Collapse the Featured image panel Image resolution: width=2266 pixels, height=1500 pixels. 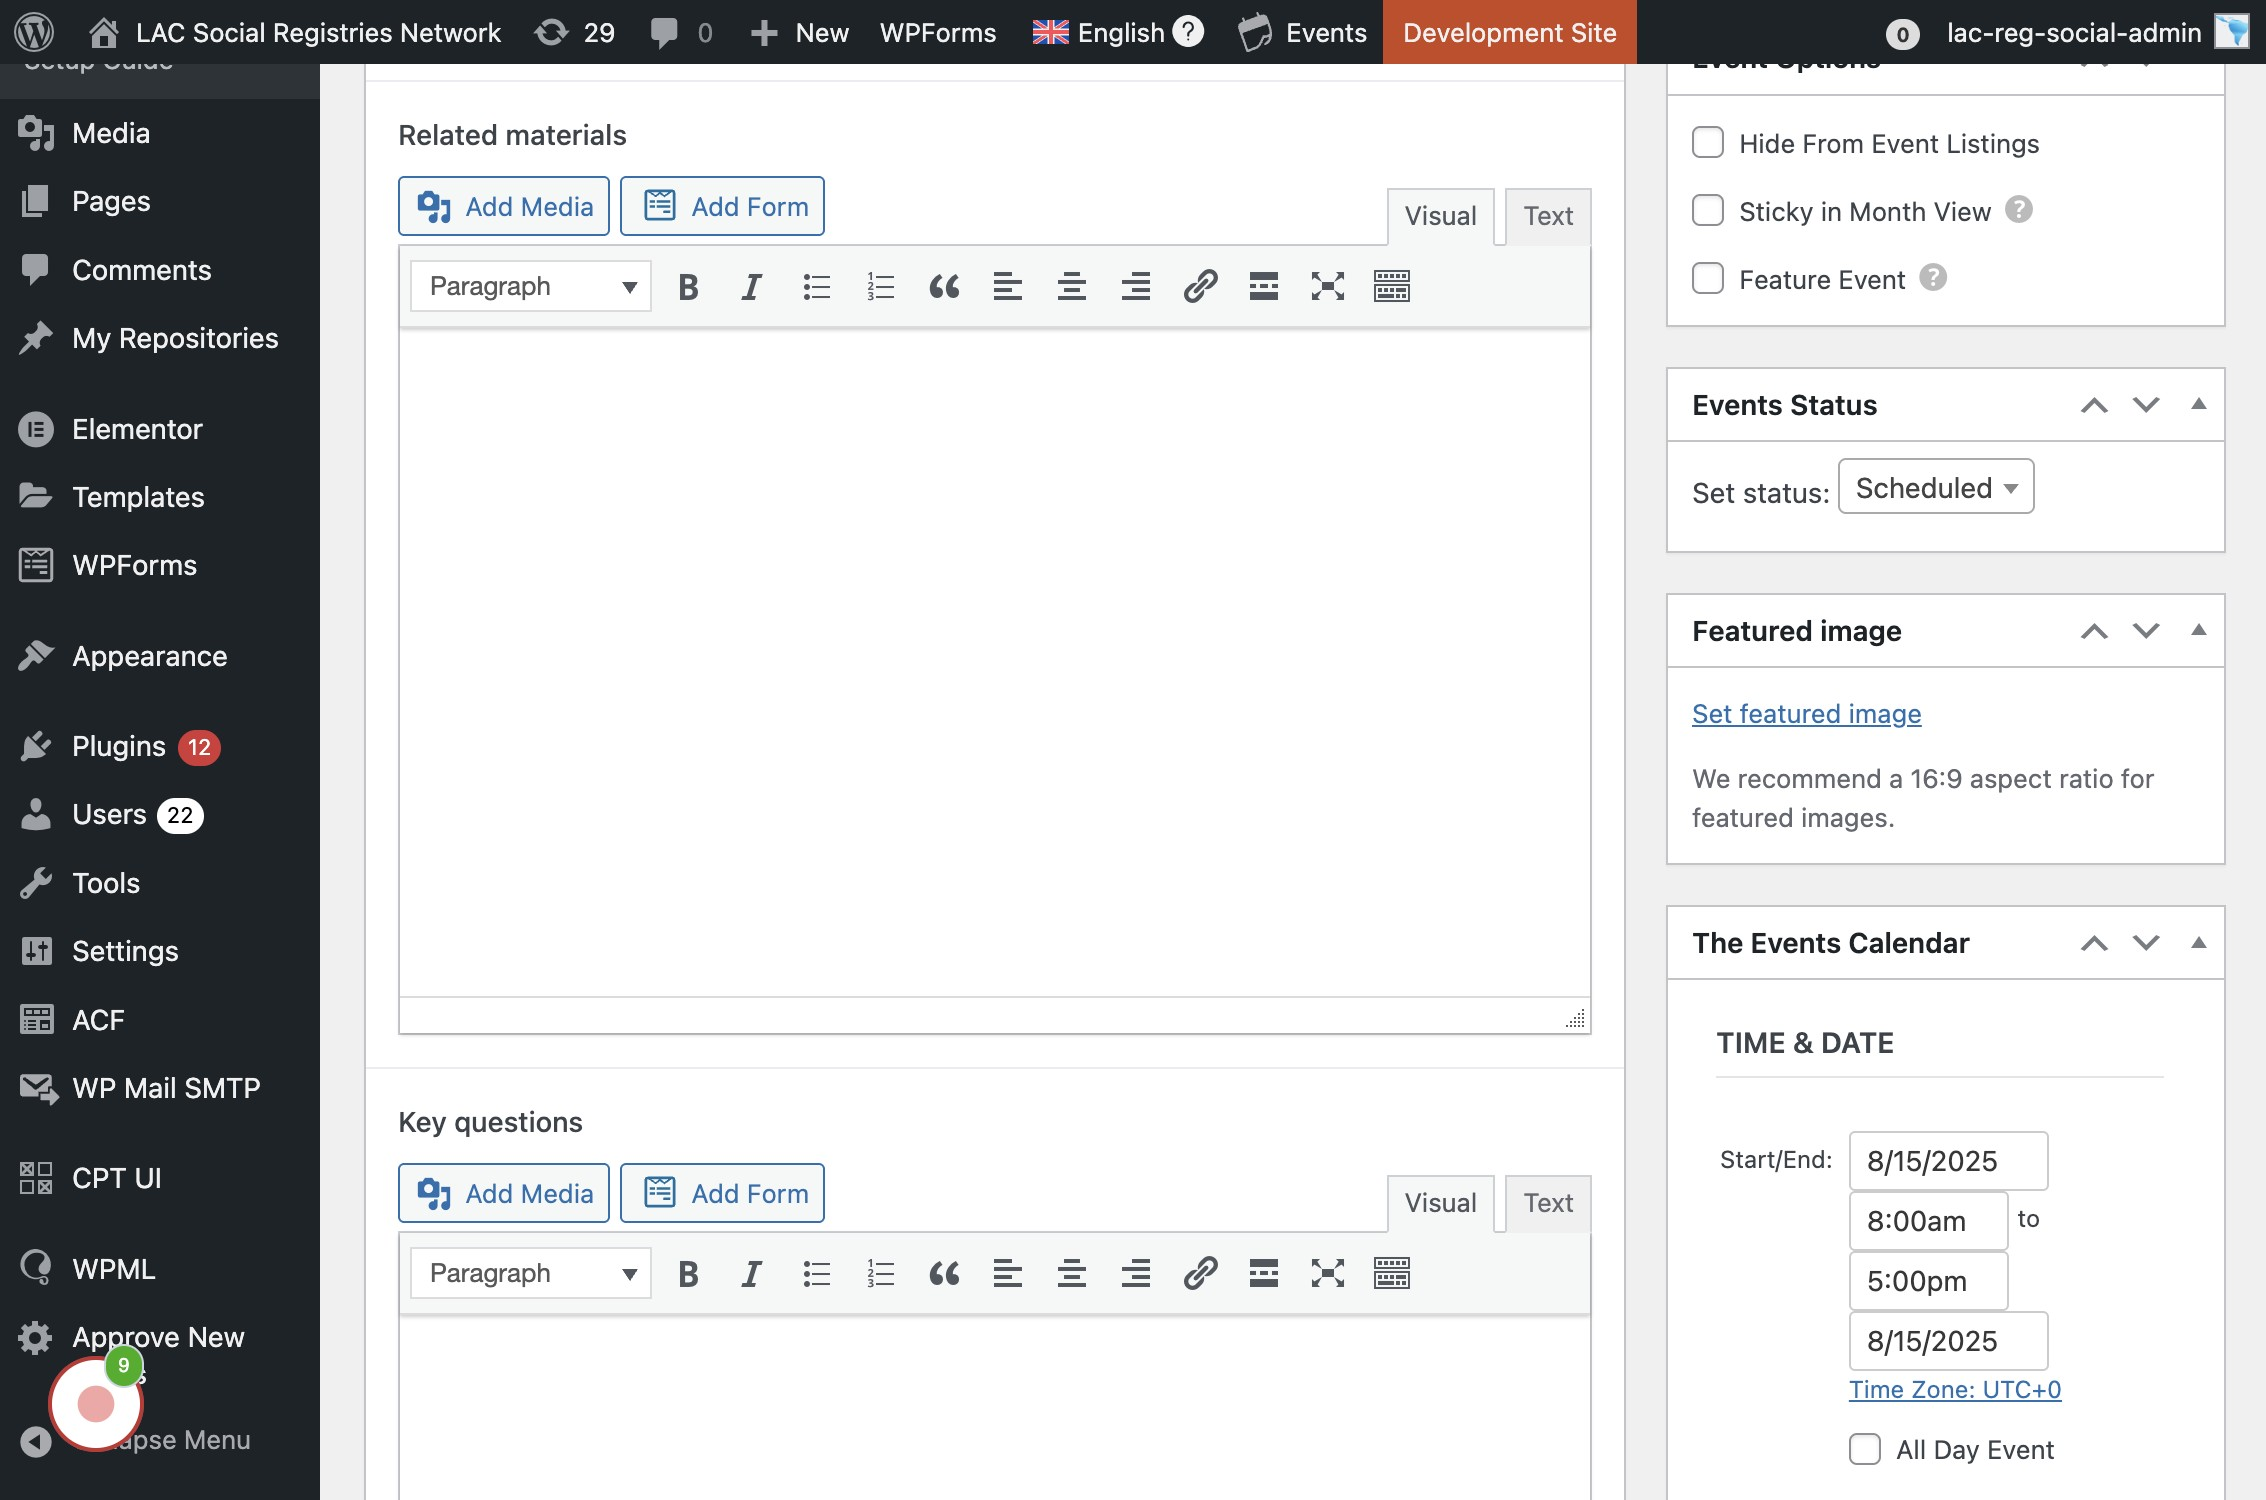click(x=2198, y=630)
